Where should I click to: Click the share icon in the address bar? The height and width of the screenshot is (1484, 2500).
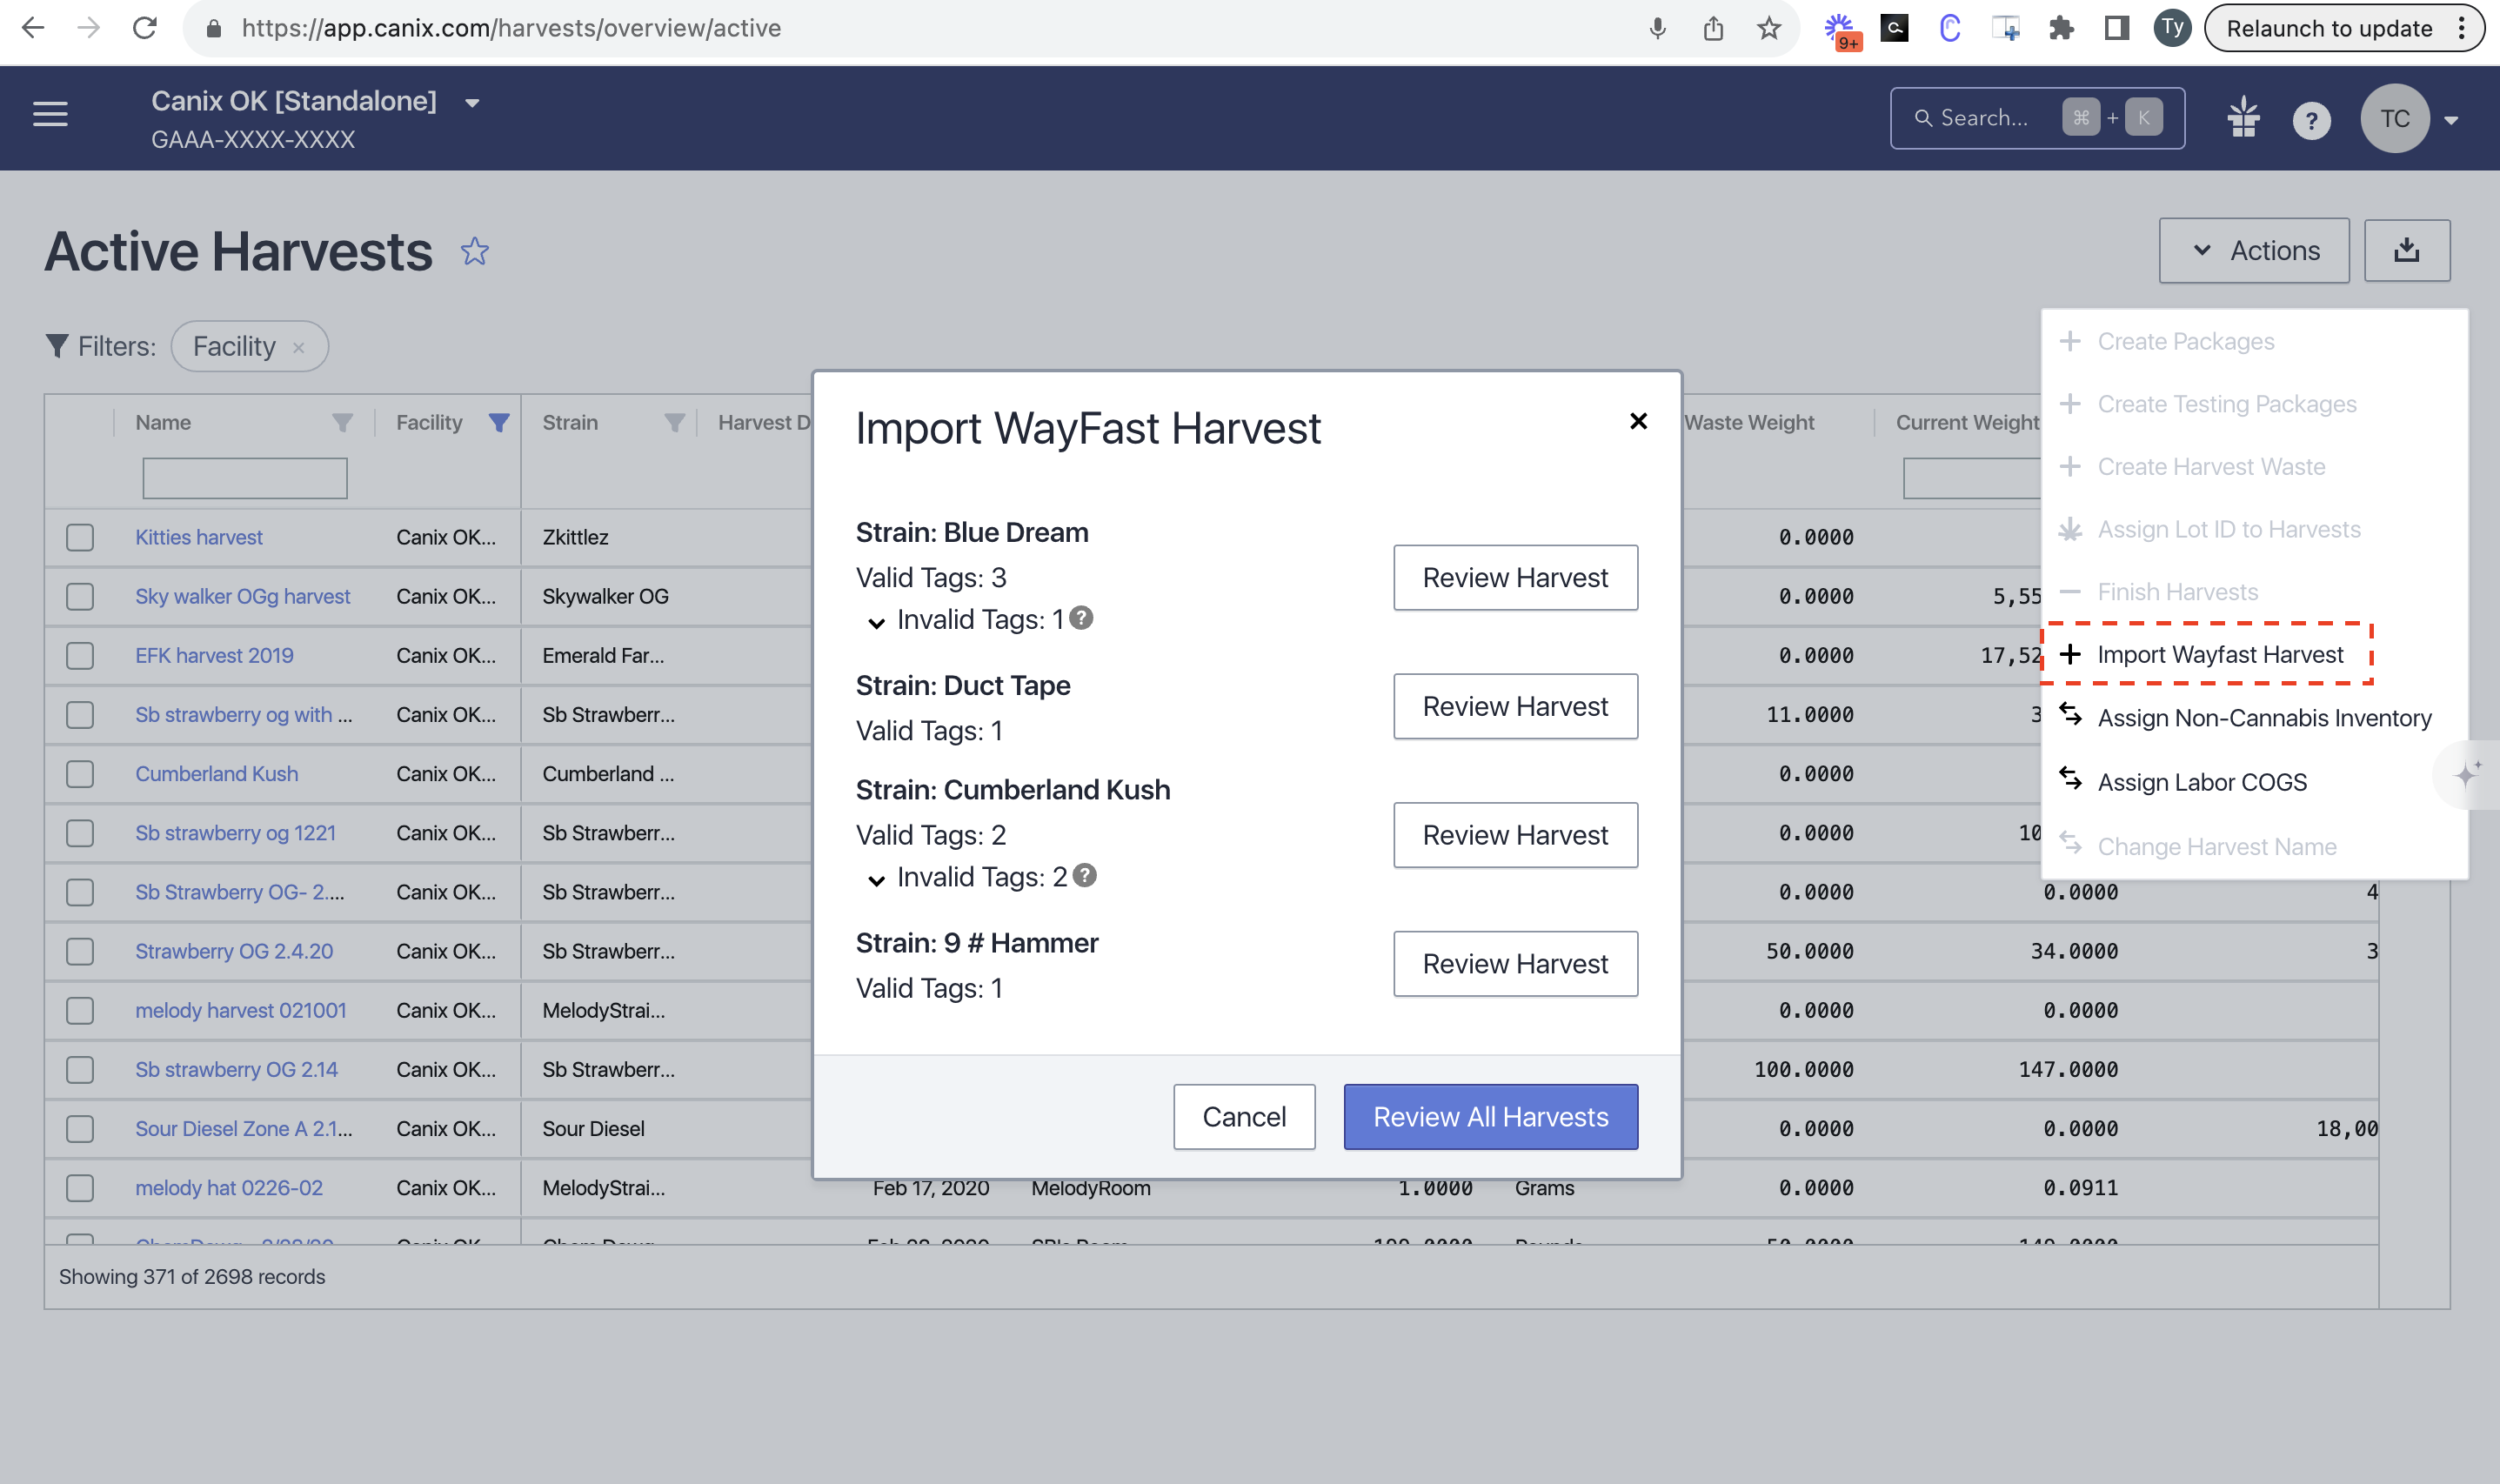1713,28
